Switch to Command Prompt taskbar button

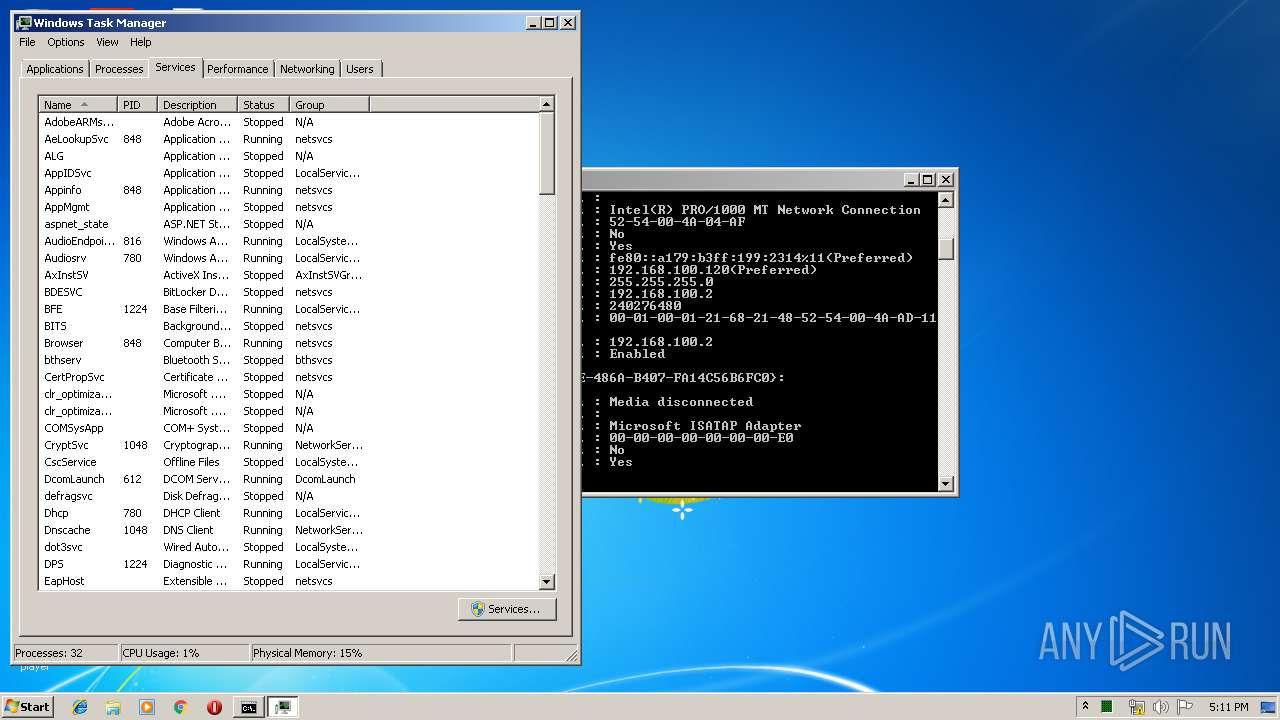(x=248, y=707)
